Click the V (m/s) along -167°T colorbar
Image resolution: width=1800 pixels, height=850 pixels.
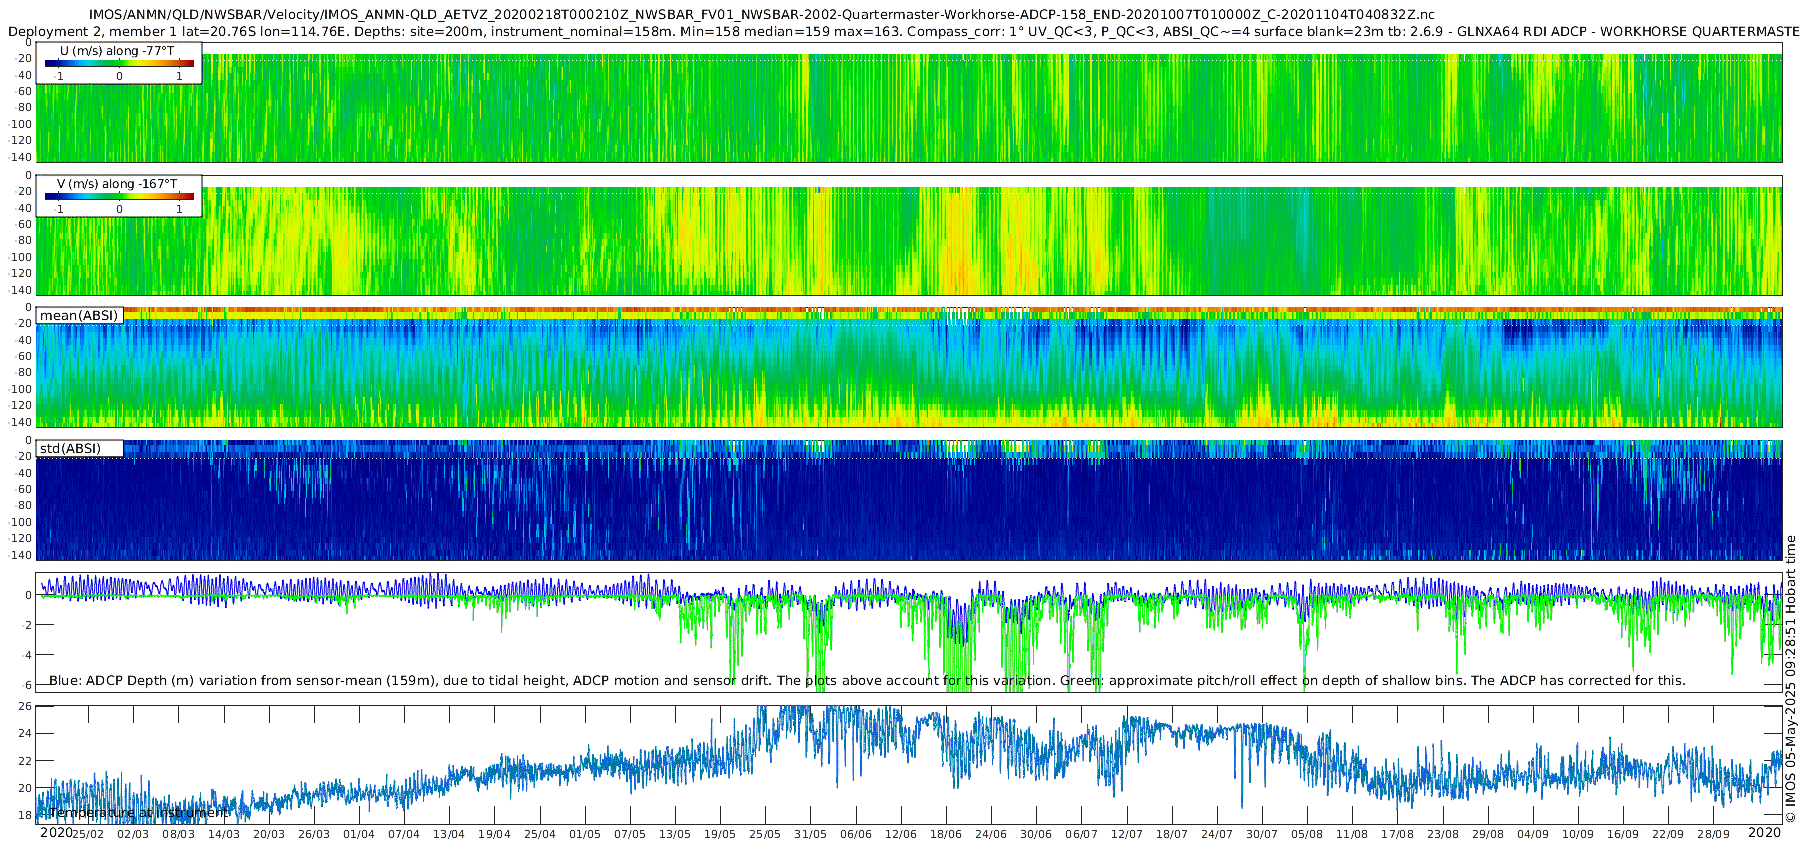119,196
